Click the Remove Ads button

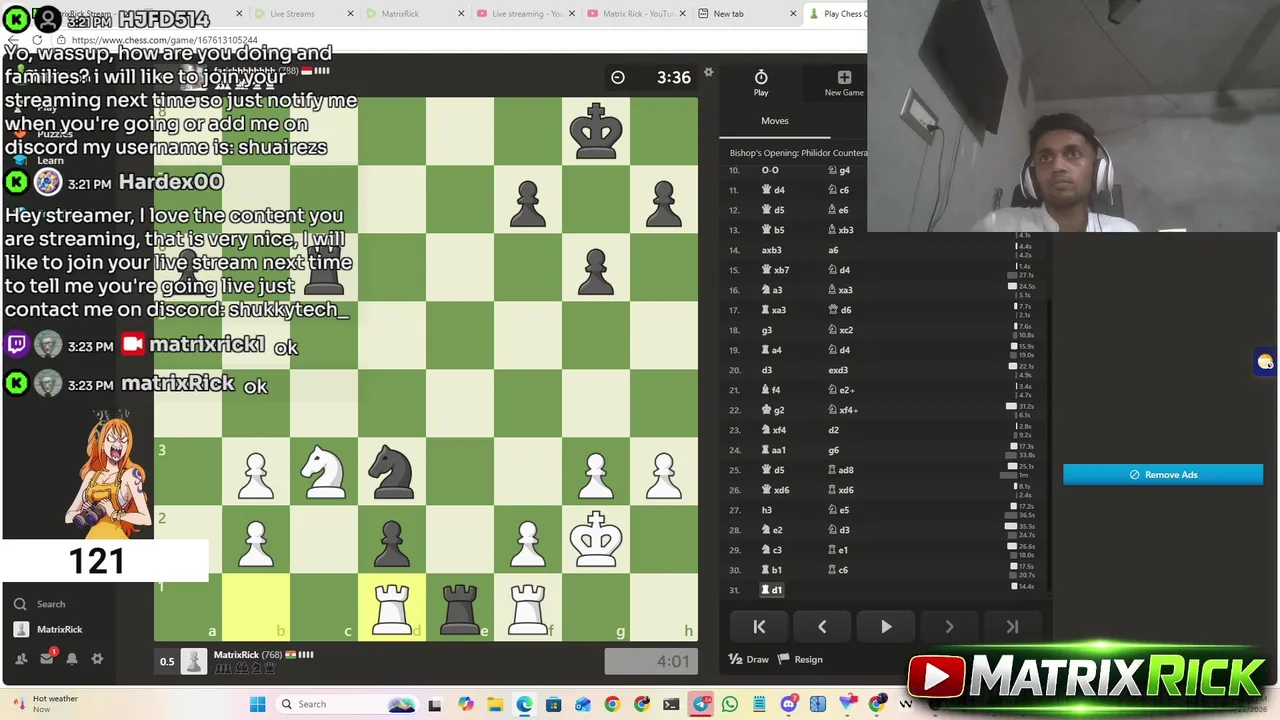pyautogui.click(x=1163, y=475)
